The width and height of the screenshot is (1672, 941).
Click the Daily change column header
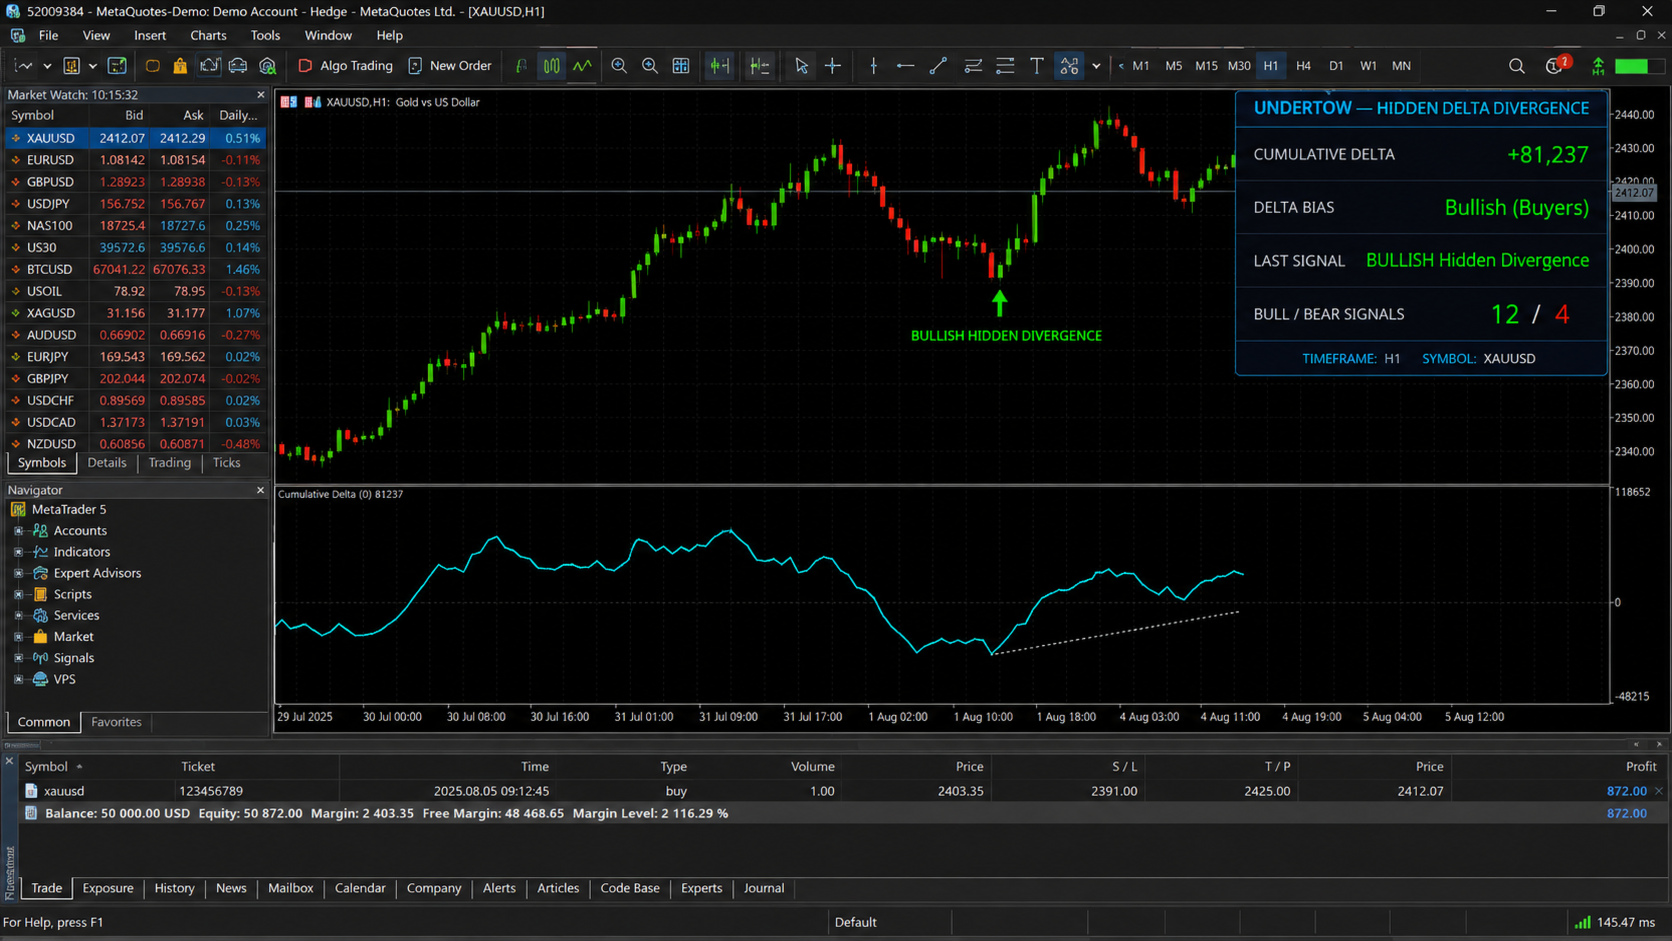tap(238, 116)
